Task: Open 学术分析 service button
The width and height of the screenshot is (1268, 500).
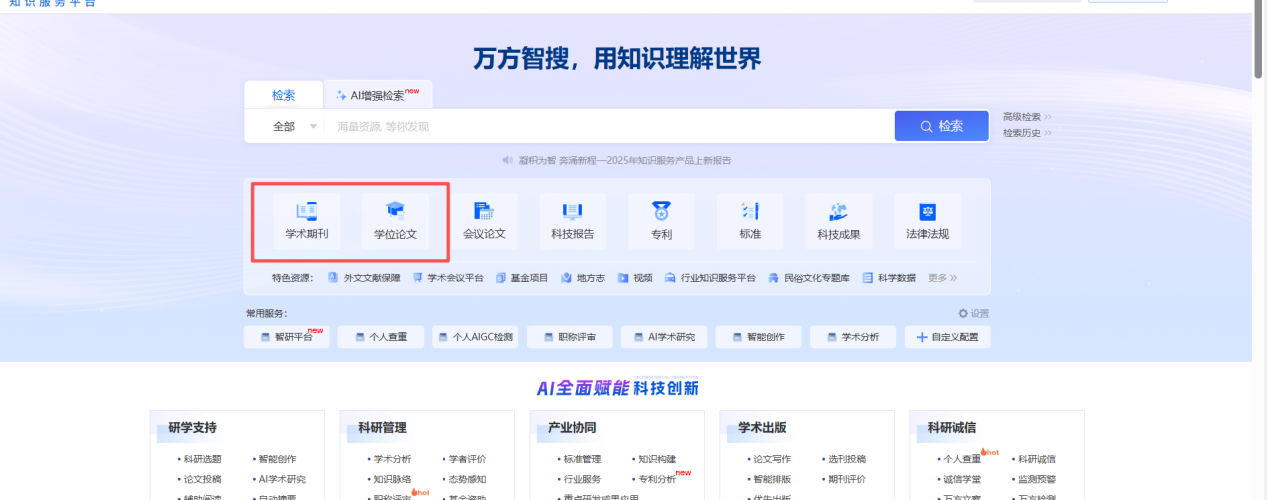Action: tap(853, 337)
